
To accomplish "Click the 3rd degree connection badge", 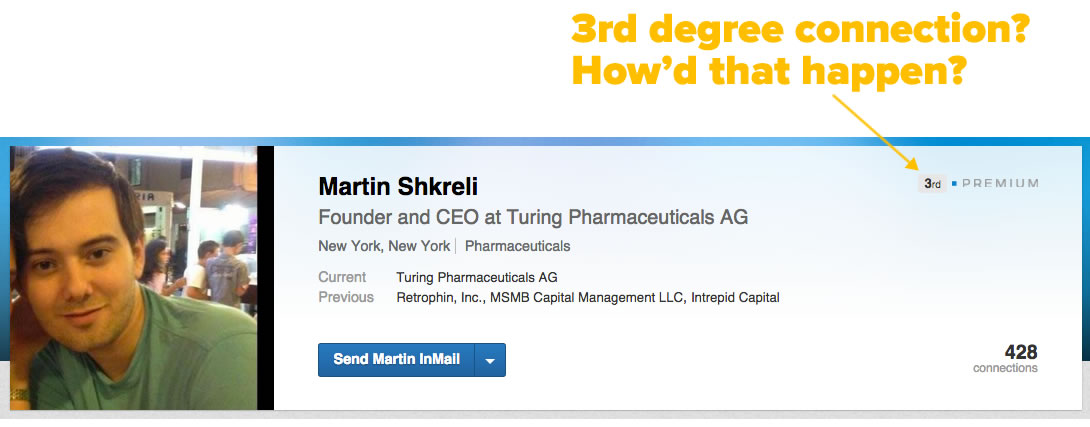I will click(x=932, y=184).
